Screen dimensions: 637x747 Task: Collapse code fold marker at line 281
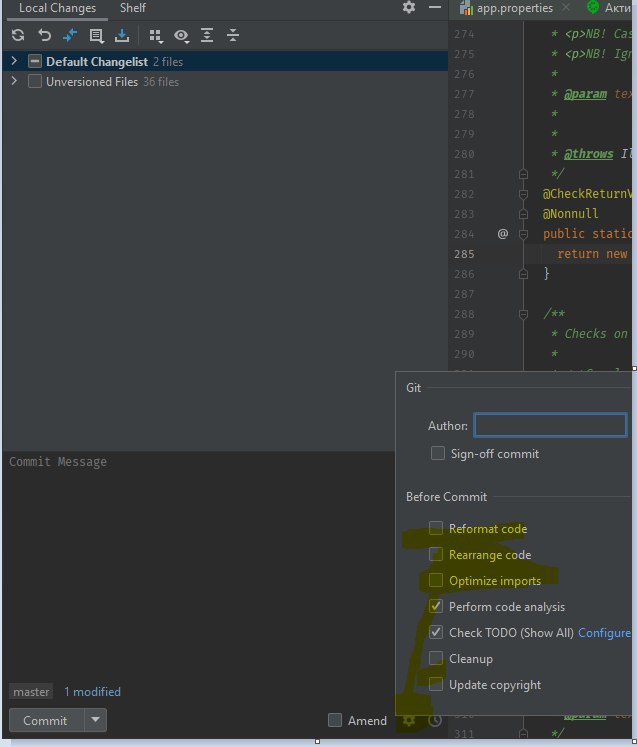click(523, 174)
